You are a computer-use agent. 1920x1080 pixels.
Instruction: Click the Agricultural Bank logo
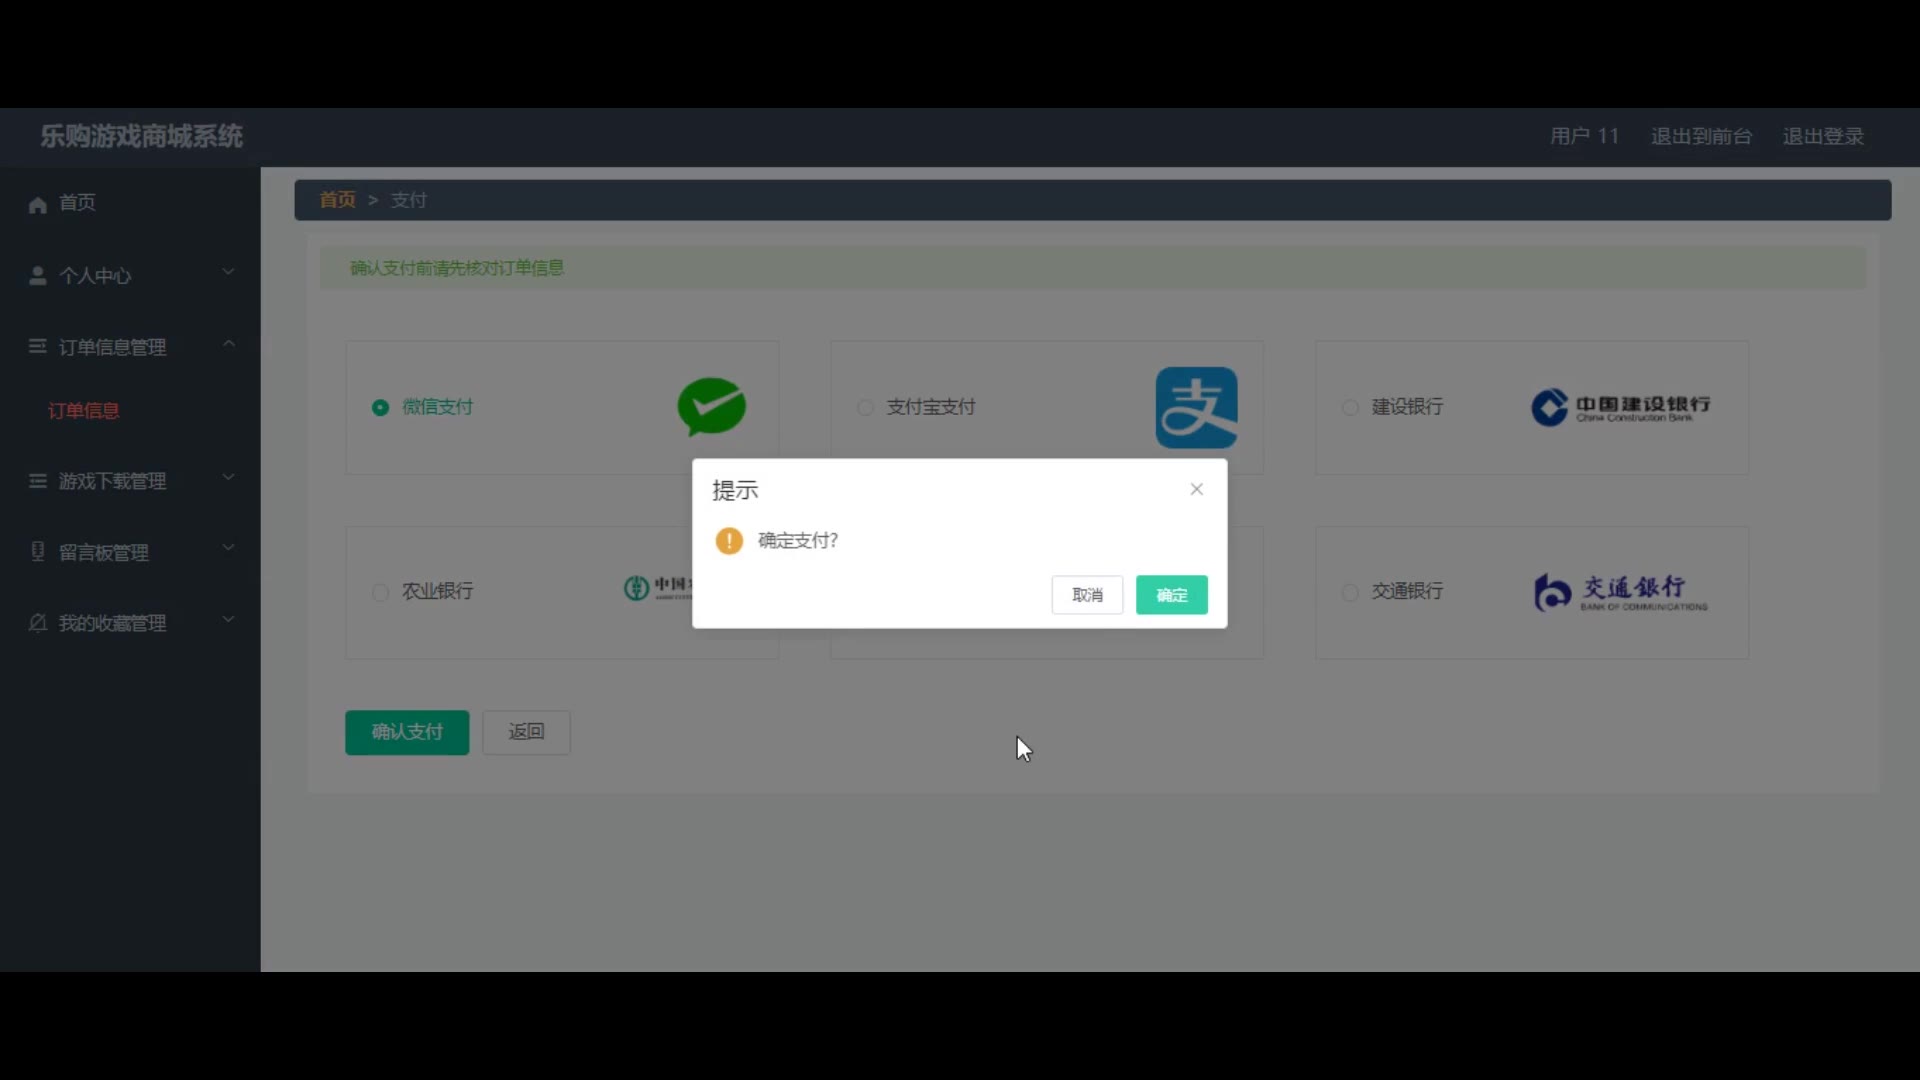pyautogui.click(x=657, y=588)
